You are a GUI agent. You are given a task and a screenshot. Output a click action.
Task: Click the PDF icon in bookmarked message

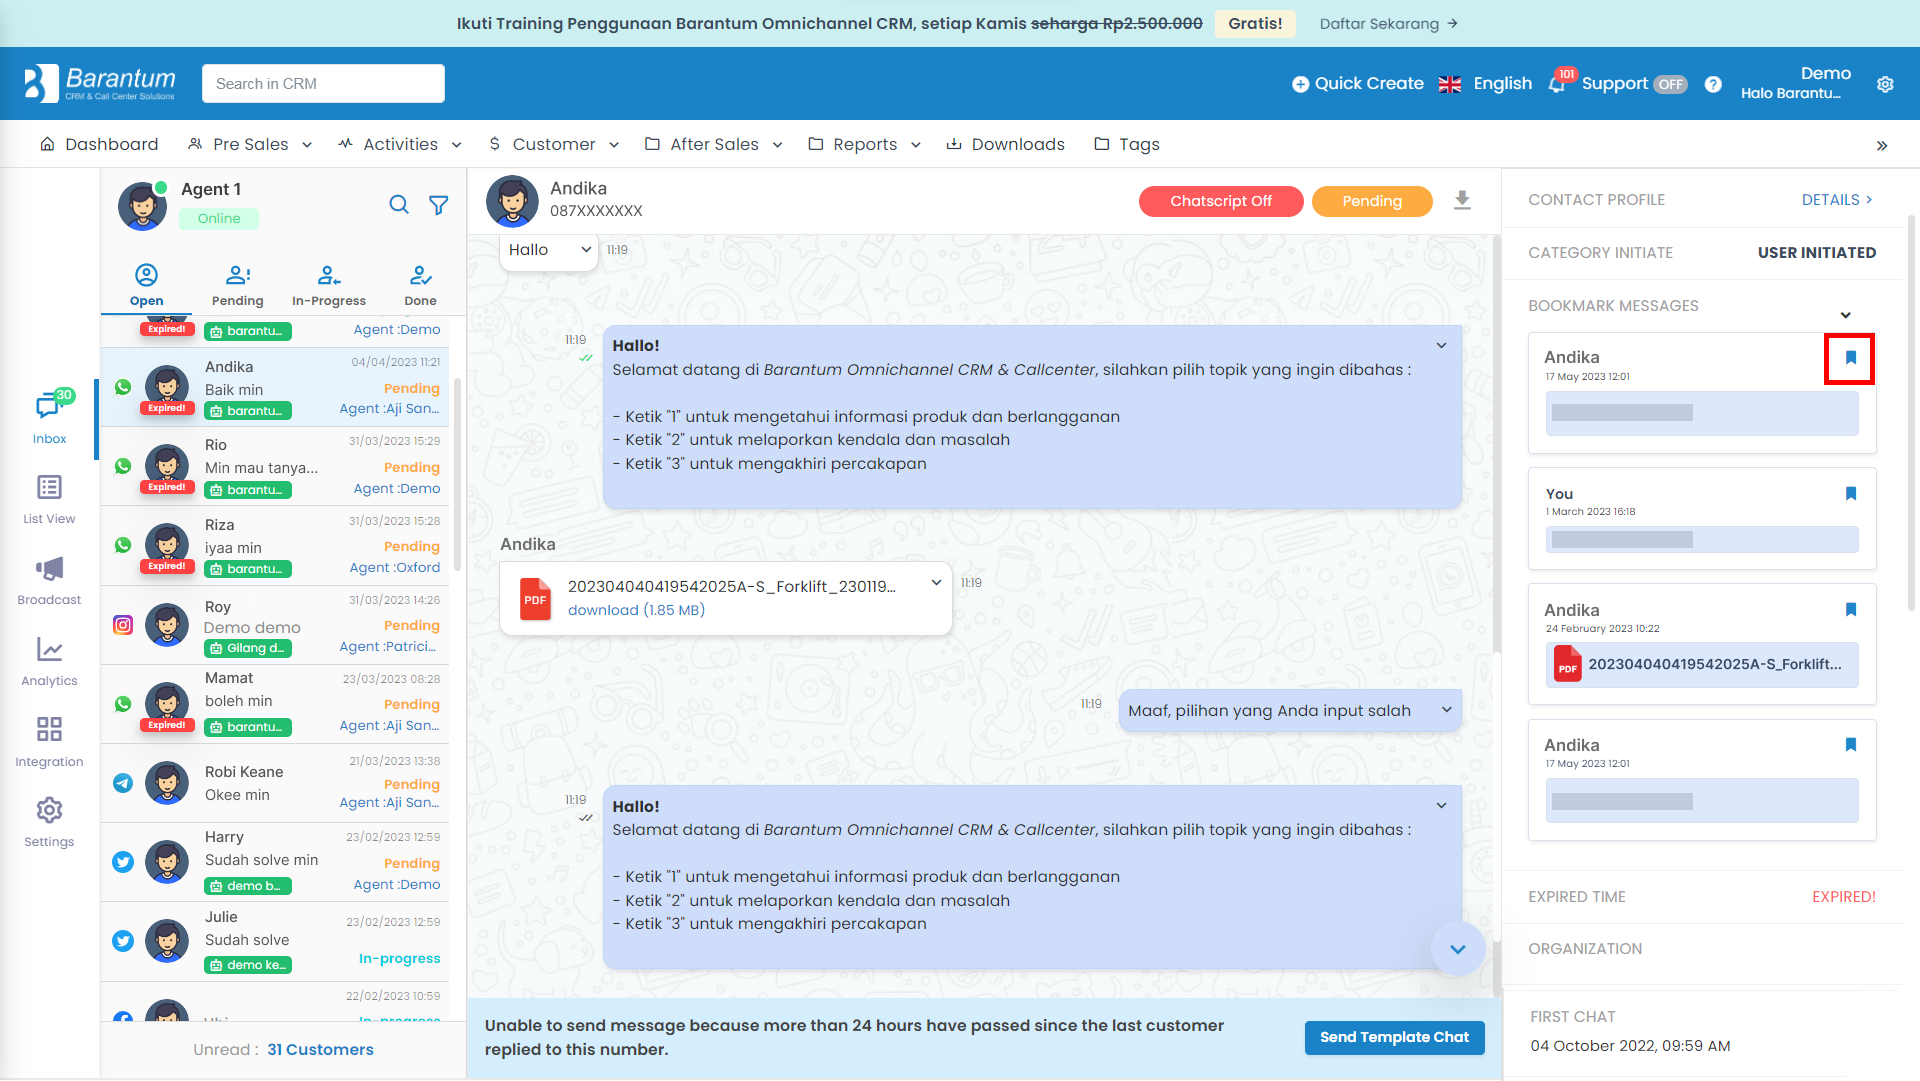[1567, 664]
